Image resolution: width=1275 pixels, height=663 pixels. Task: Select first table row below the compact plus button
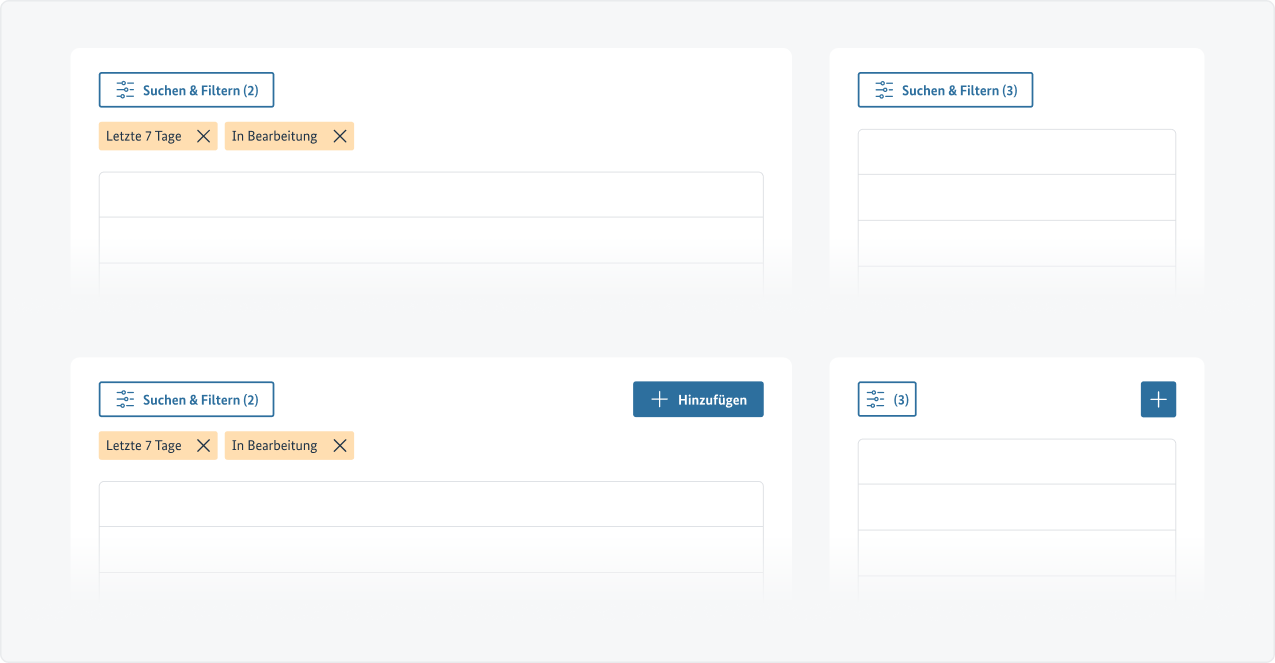[x=1017, y=462]
